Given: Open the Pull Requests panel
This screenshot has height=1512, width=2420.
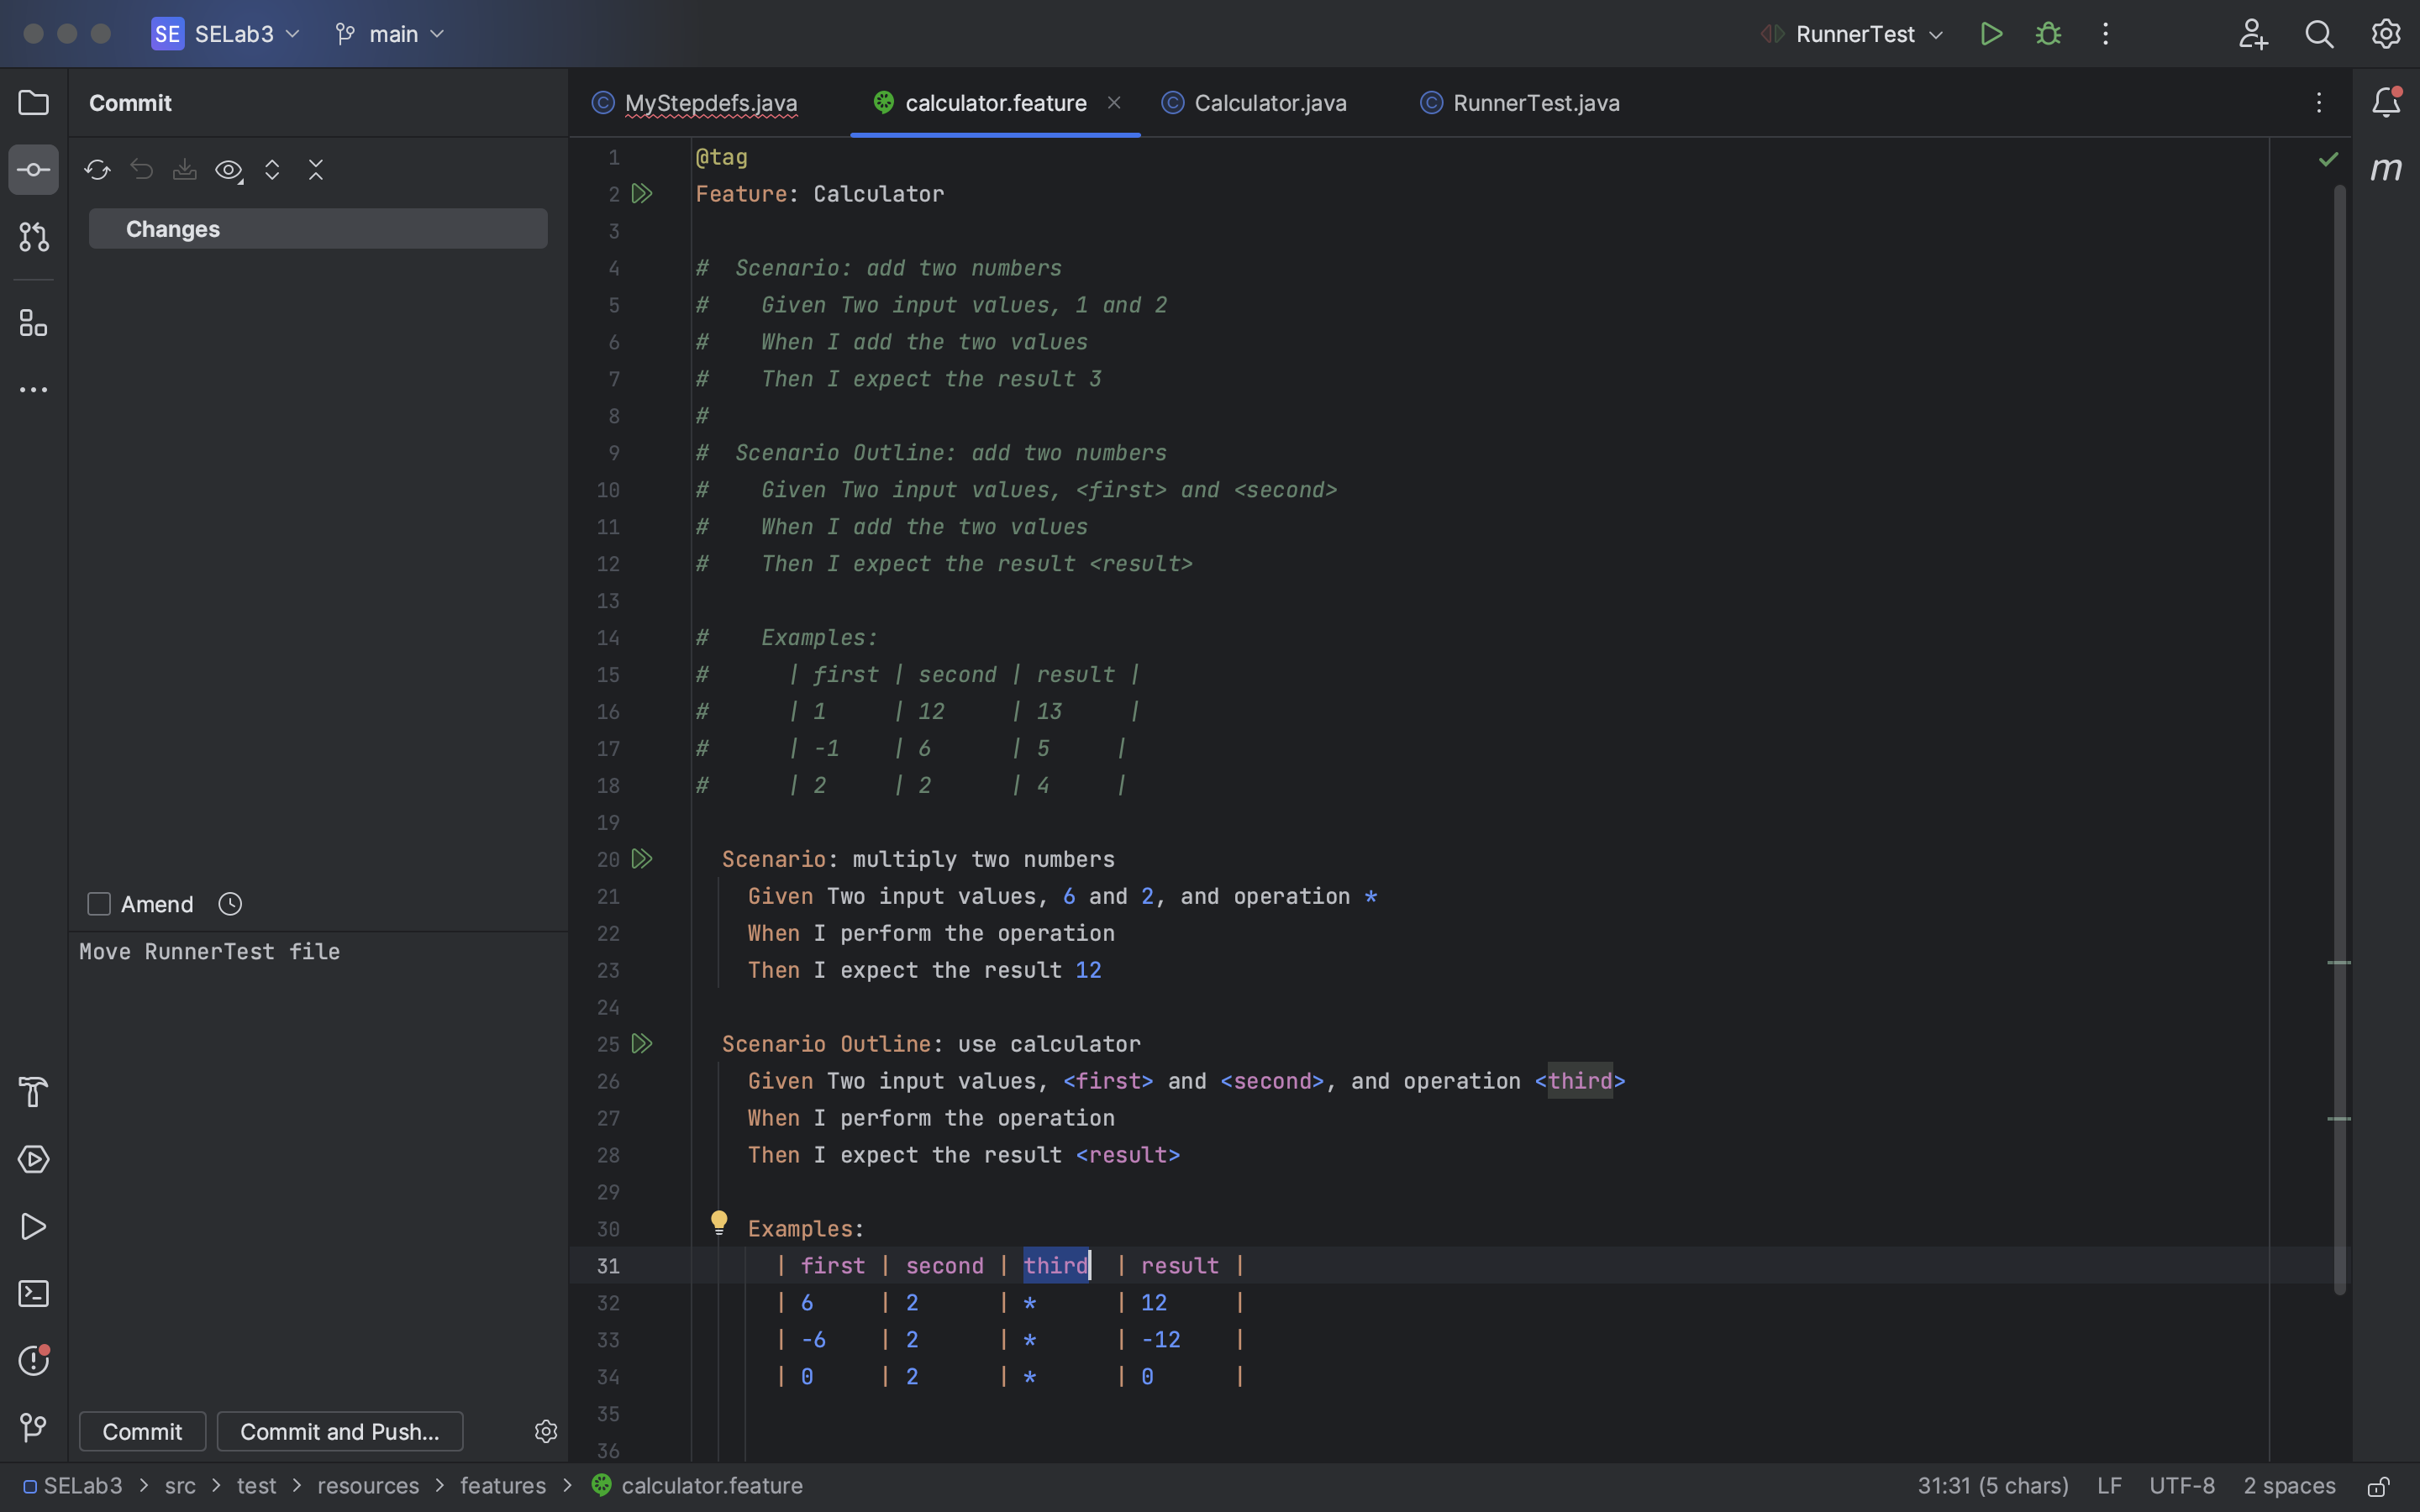Looking at the screenshot, I should (x=33, y=237).
